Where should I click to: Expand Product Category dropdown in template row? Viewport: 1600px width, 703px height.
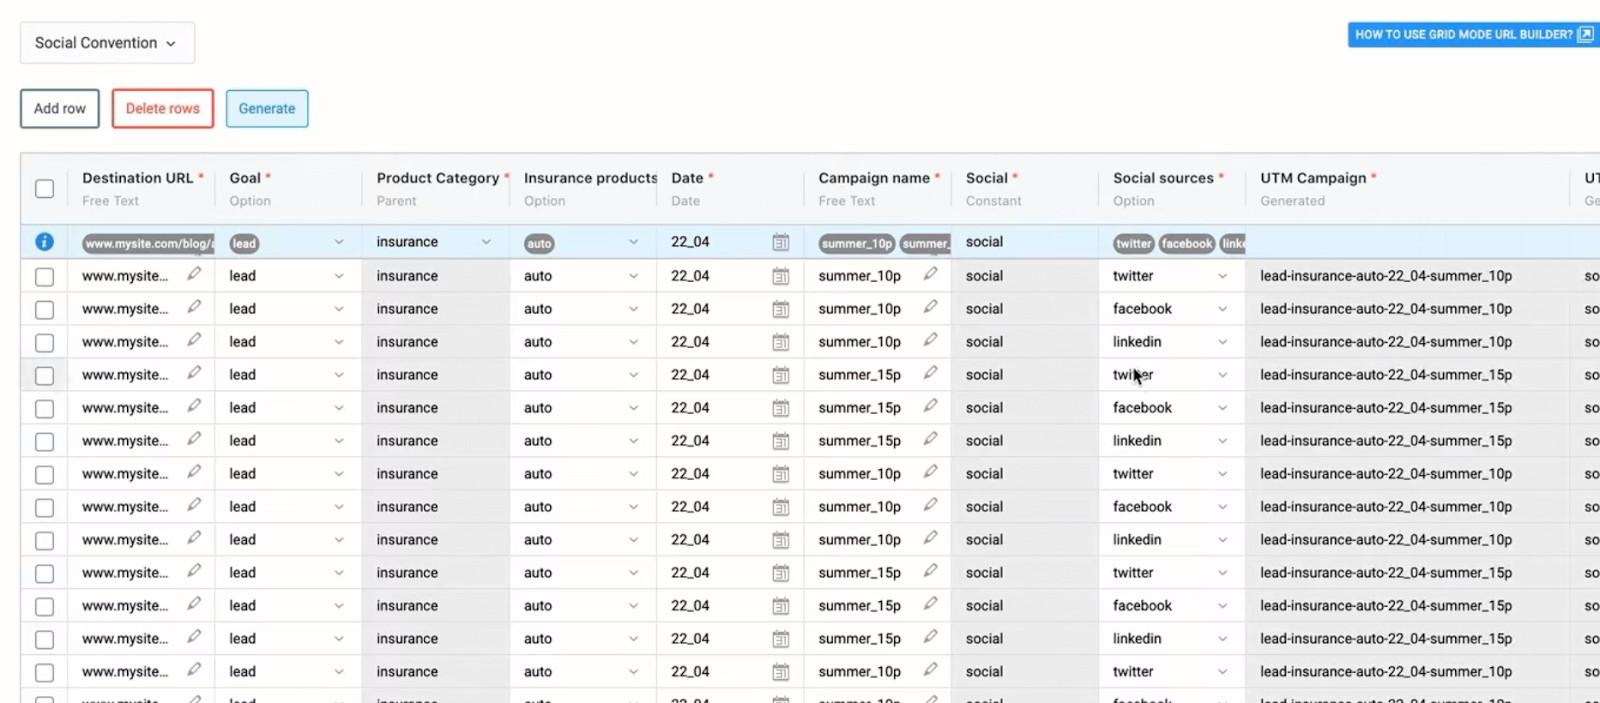486,242
